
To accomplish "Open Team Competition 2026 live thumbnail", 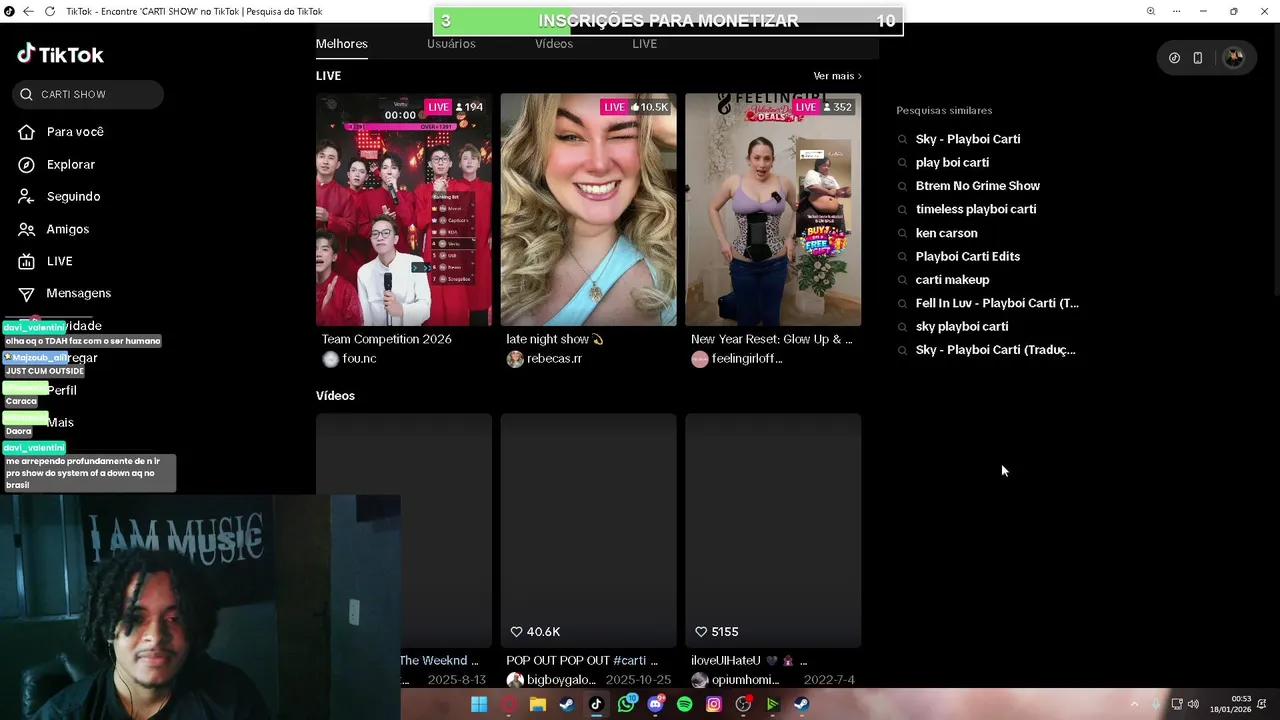I will [404, 210].
